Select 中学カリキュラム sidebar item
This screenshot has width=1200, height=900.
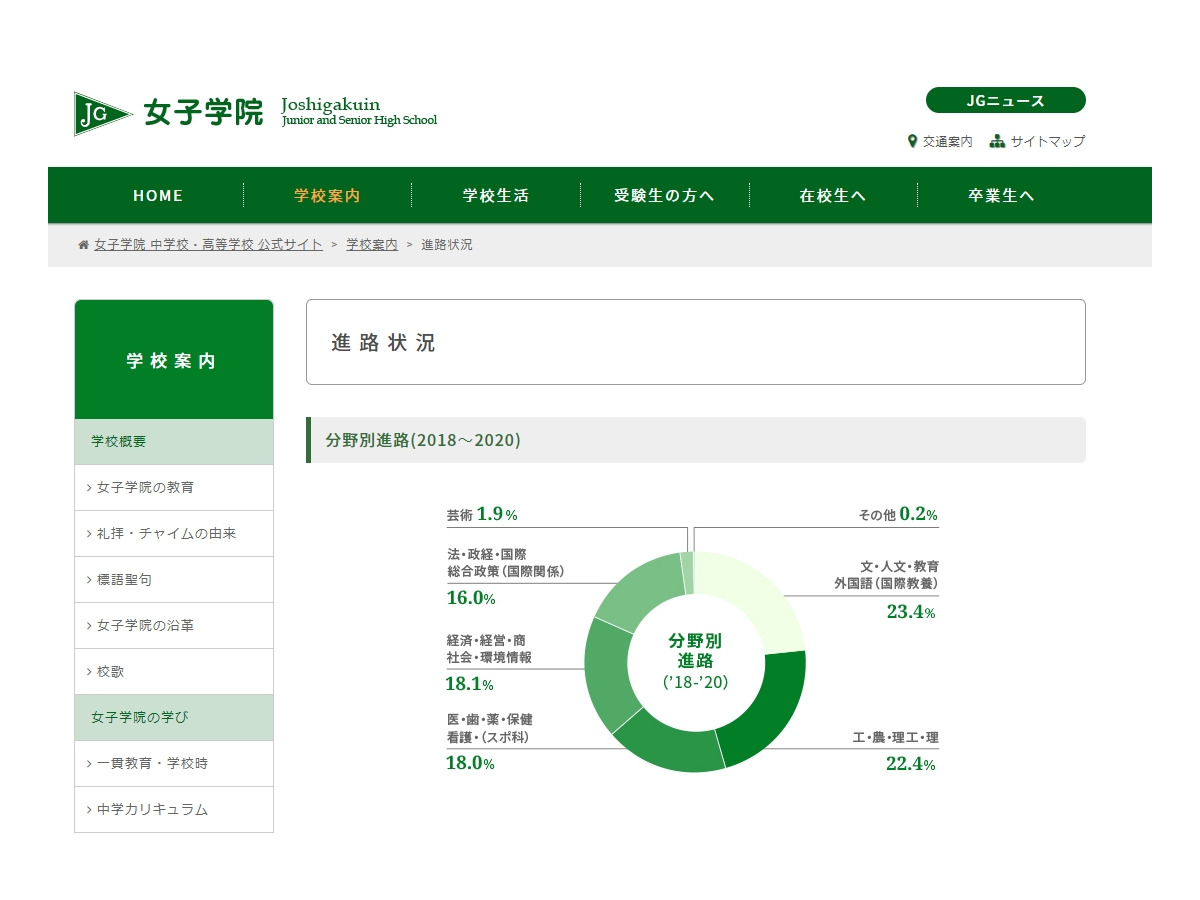click(153, 810)
